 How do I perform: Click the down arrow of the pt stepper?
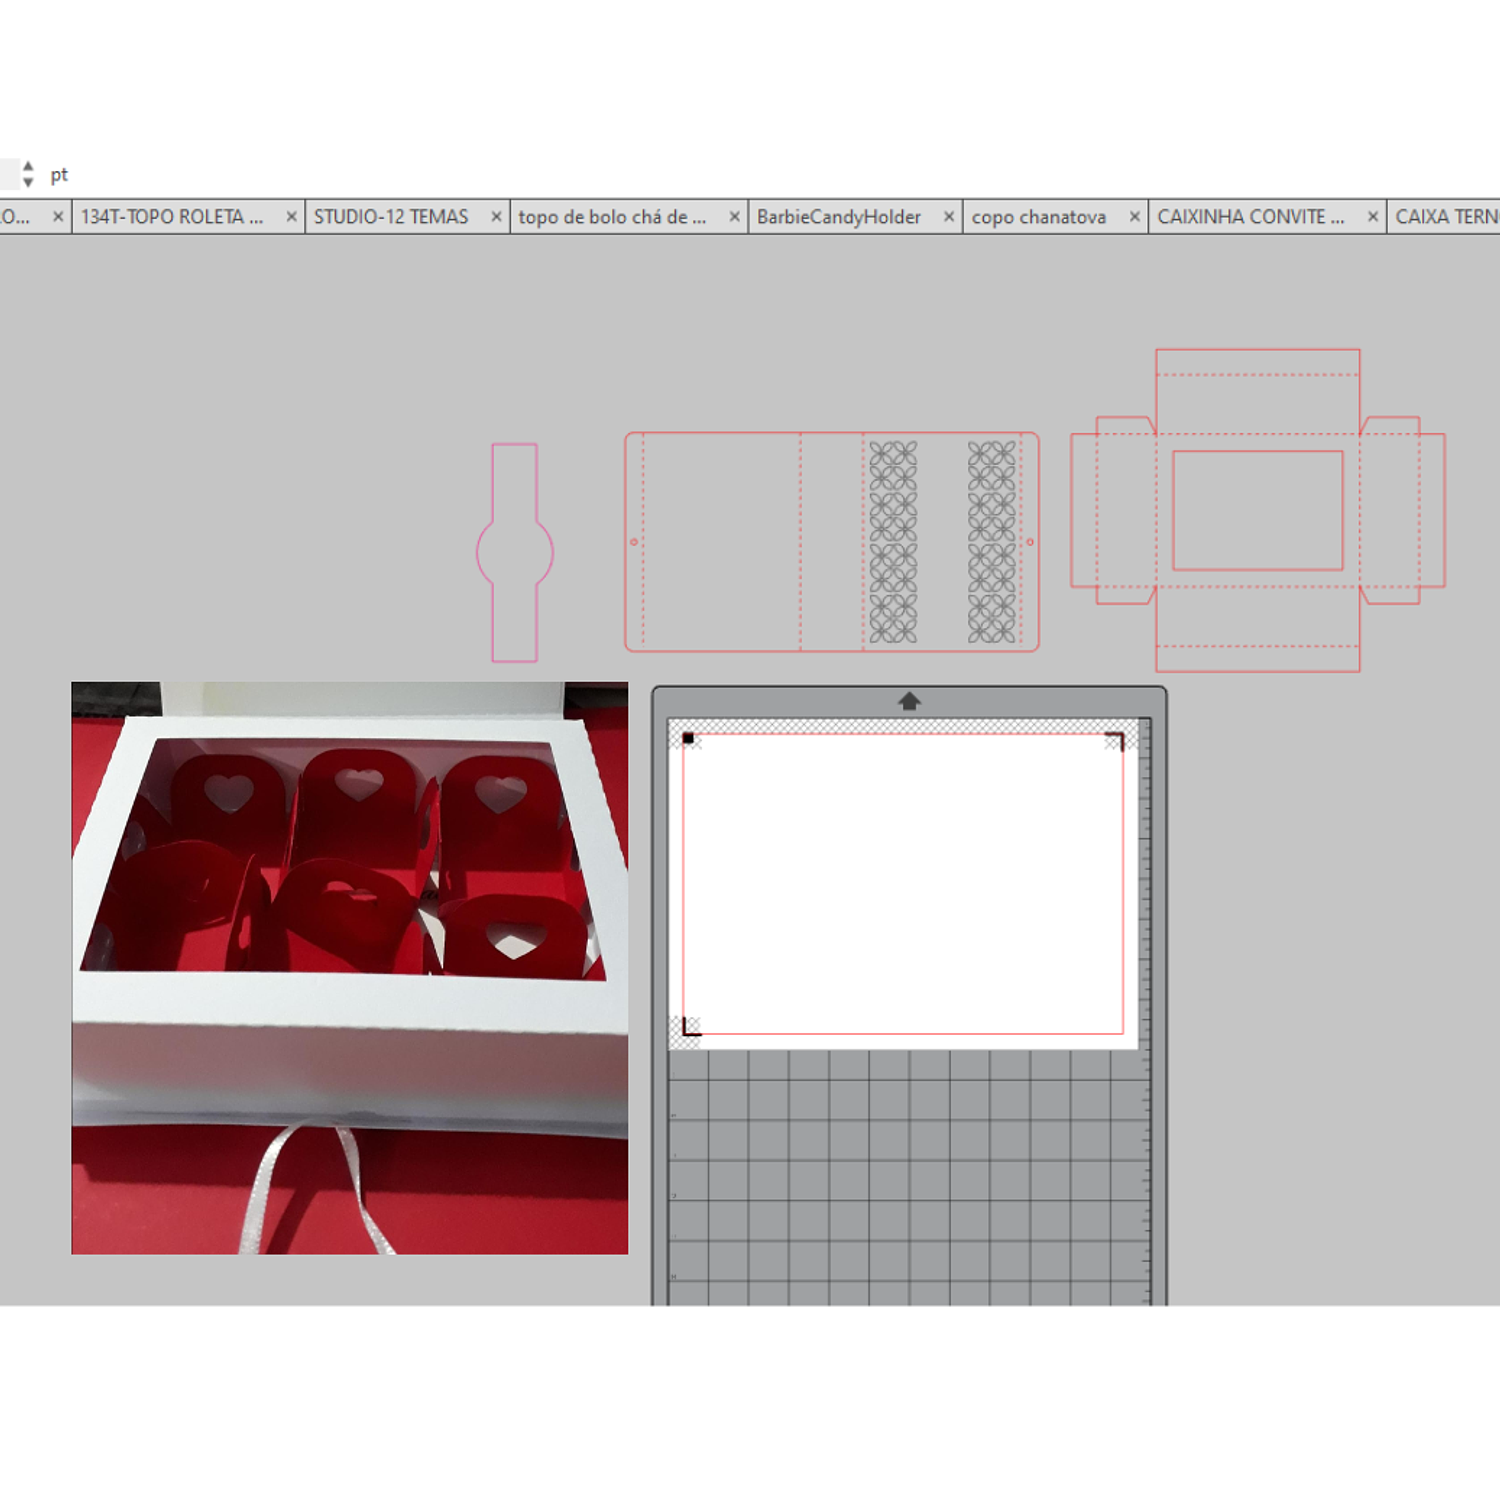tap(28, 183)
